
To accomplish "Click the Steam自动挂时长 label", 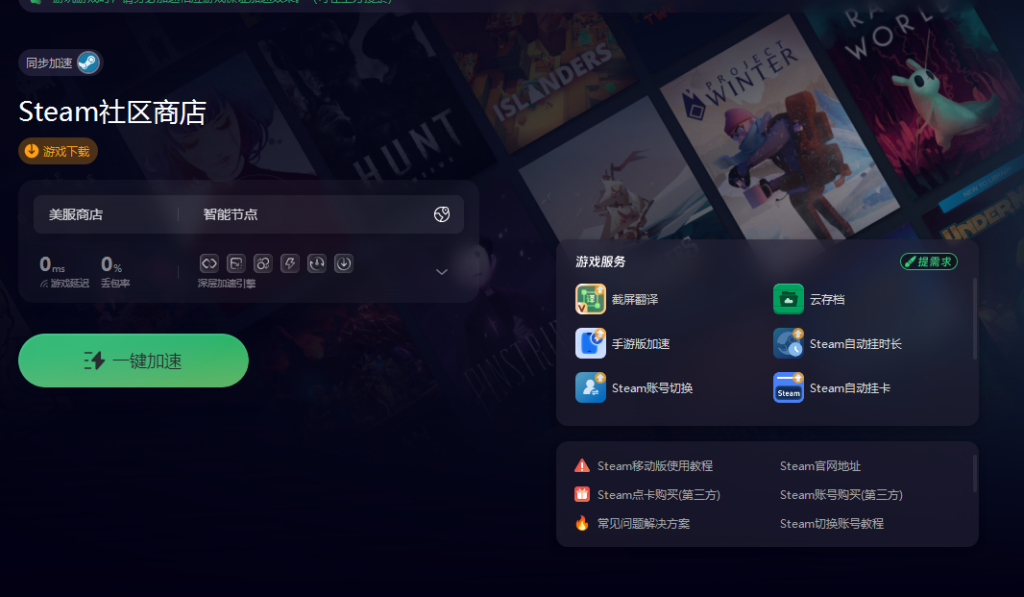I will click(856, 344).
